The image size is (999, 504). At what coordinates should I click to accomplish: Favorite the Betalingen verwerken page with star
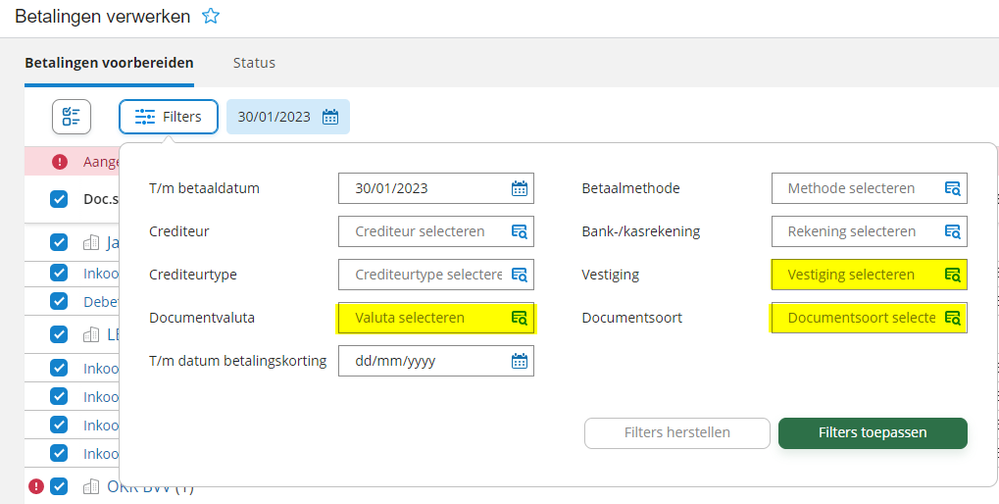coord(211,17)
